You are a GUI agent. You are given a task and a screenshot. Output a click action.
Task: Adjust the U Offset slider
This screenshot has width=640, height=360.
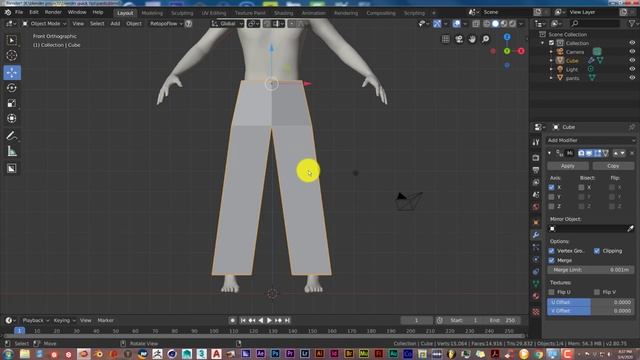click(591, 302)
